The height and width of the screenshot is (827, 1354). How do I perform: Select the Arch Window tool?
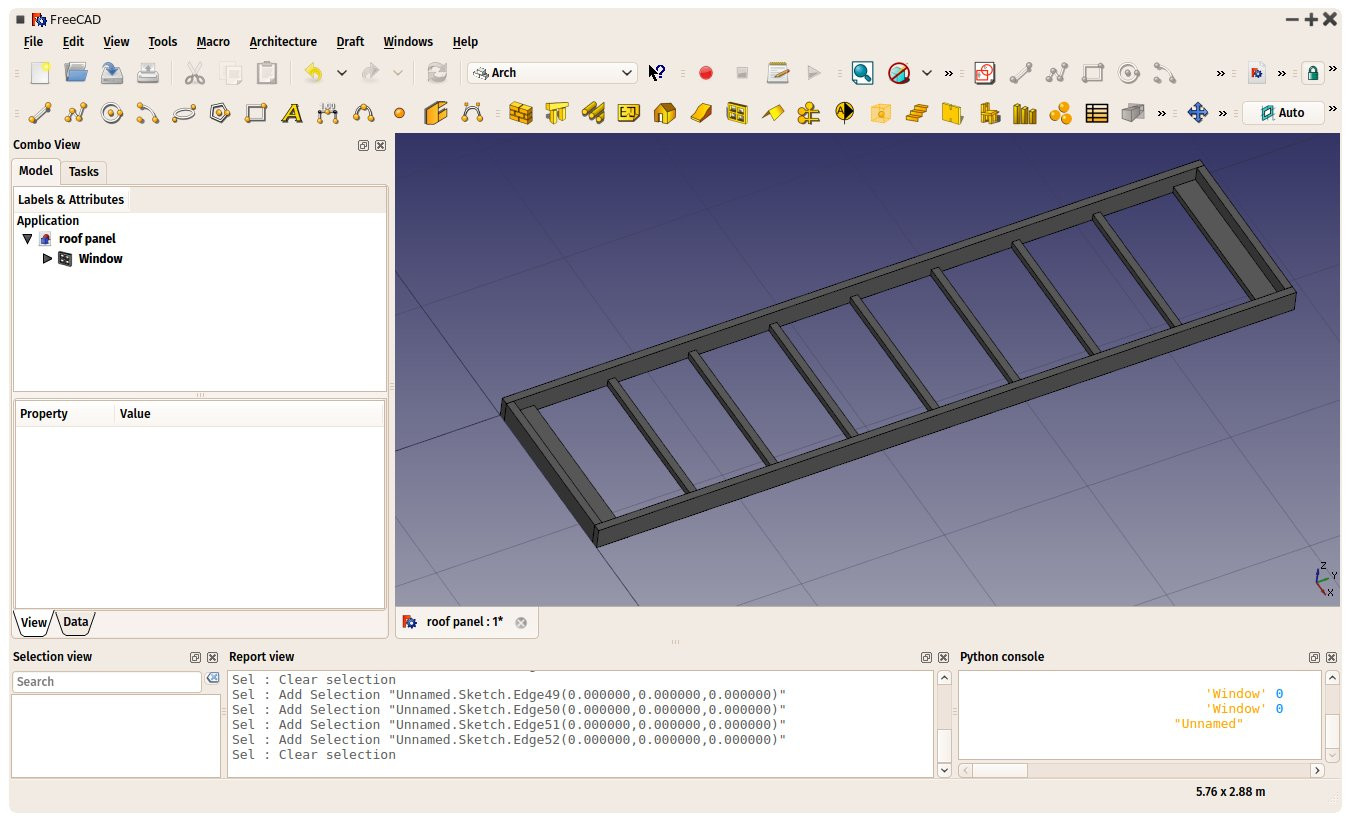[x=737, y=113]
